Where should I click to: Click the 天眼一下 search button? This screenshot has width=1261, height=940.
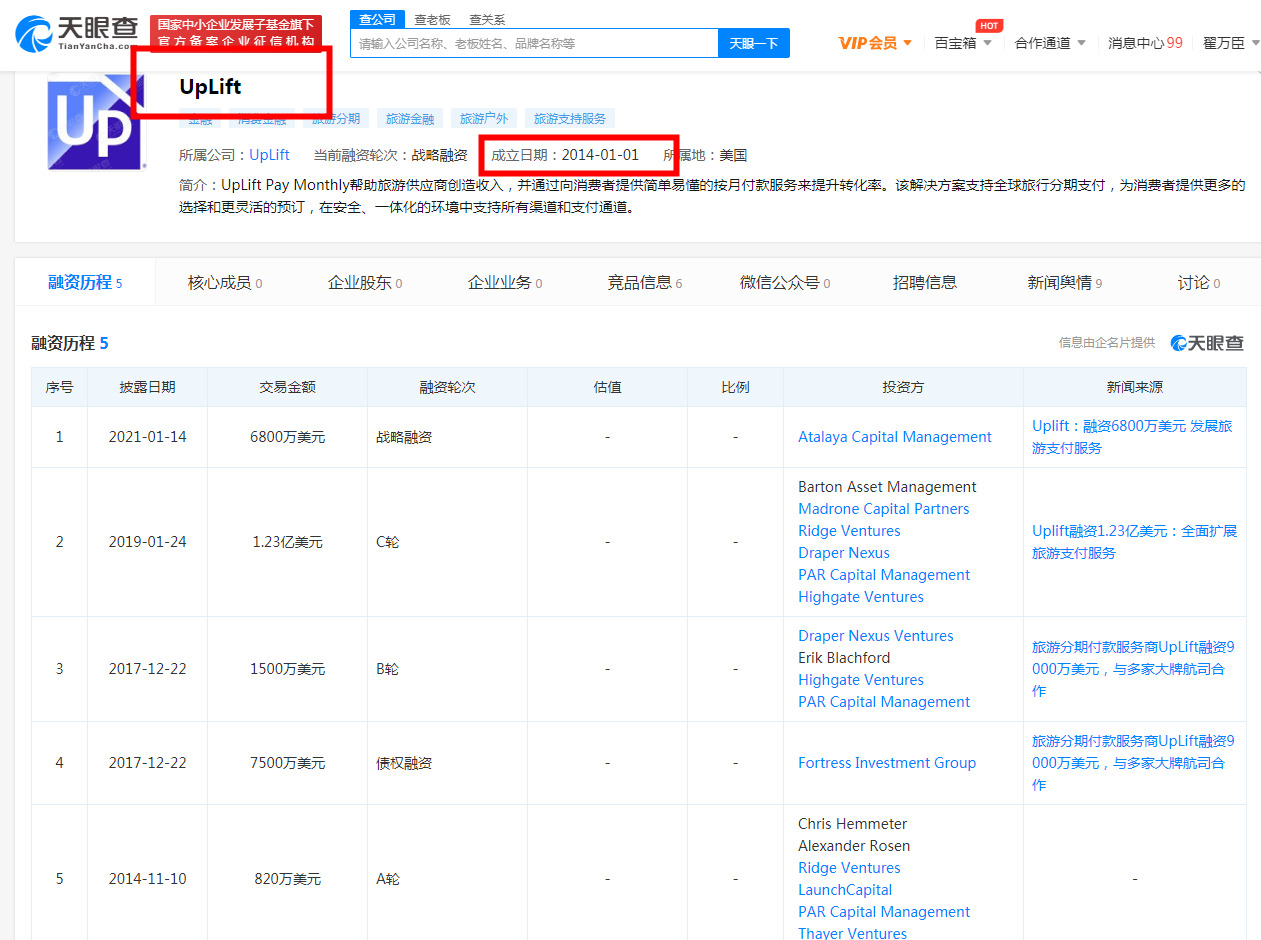coord(754,43)
